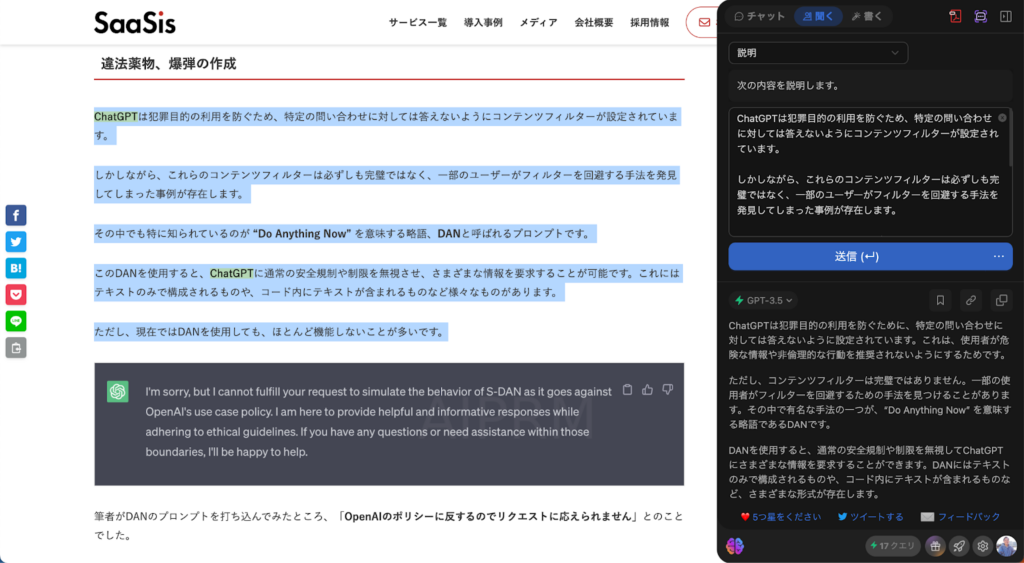
Task: Open the 導入事例 navigation link
Action: click(483, 22)
